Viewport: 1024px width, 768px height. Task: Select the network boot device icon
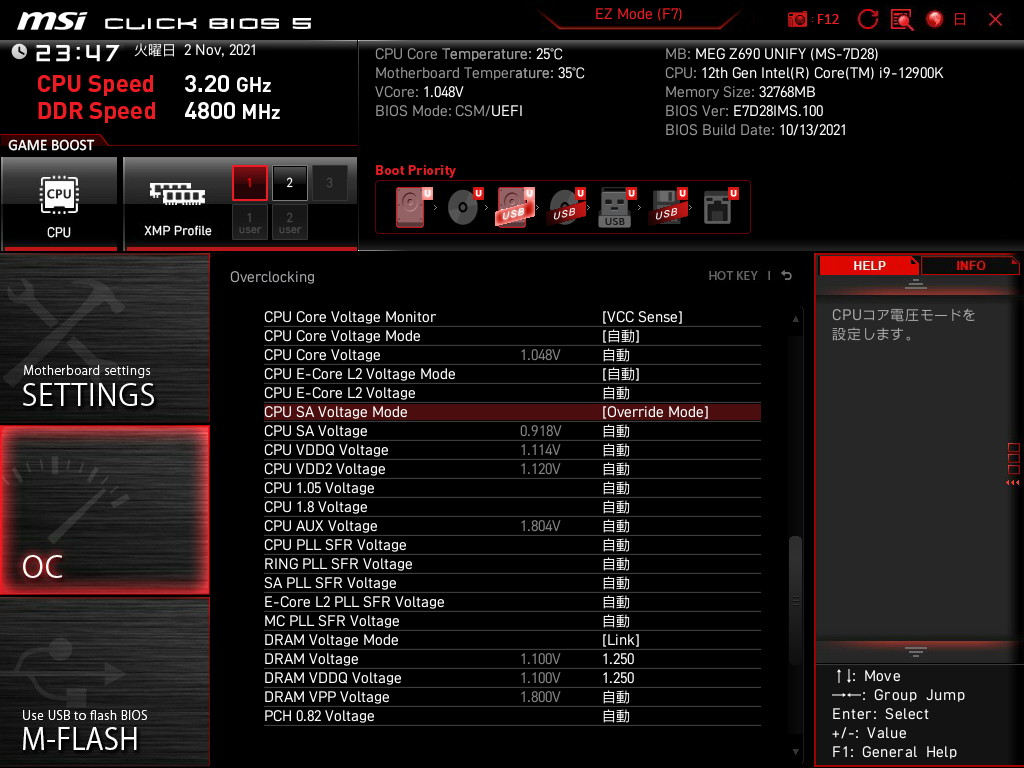tap(720, 207)
